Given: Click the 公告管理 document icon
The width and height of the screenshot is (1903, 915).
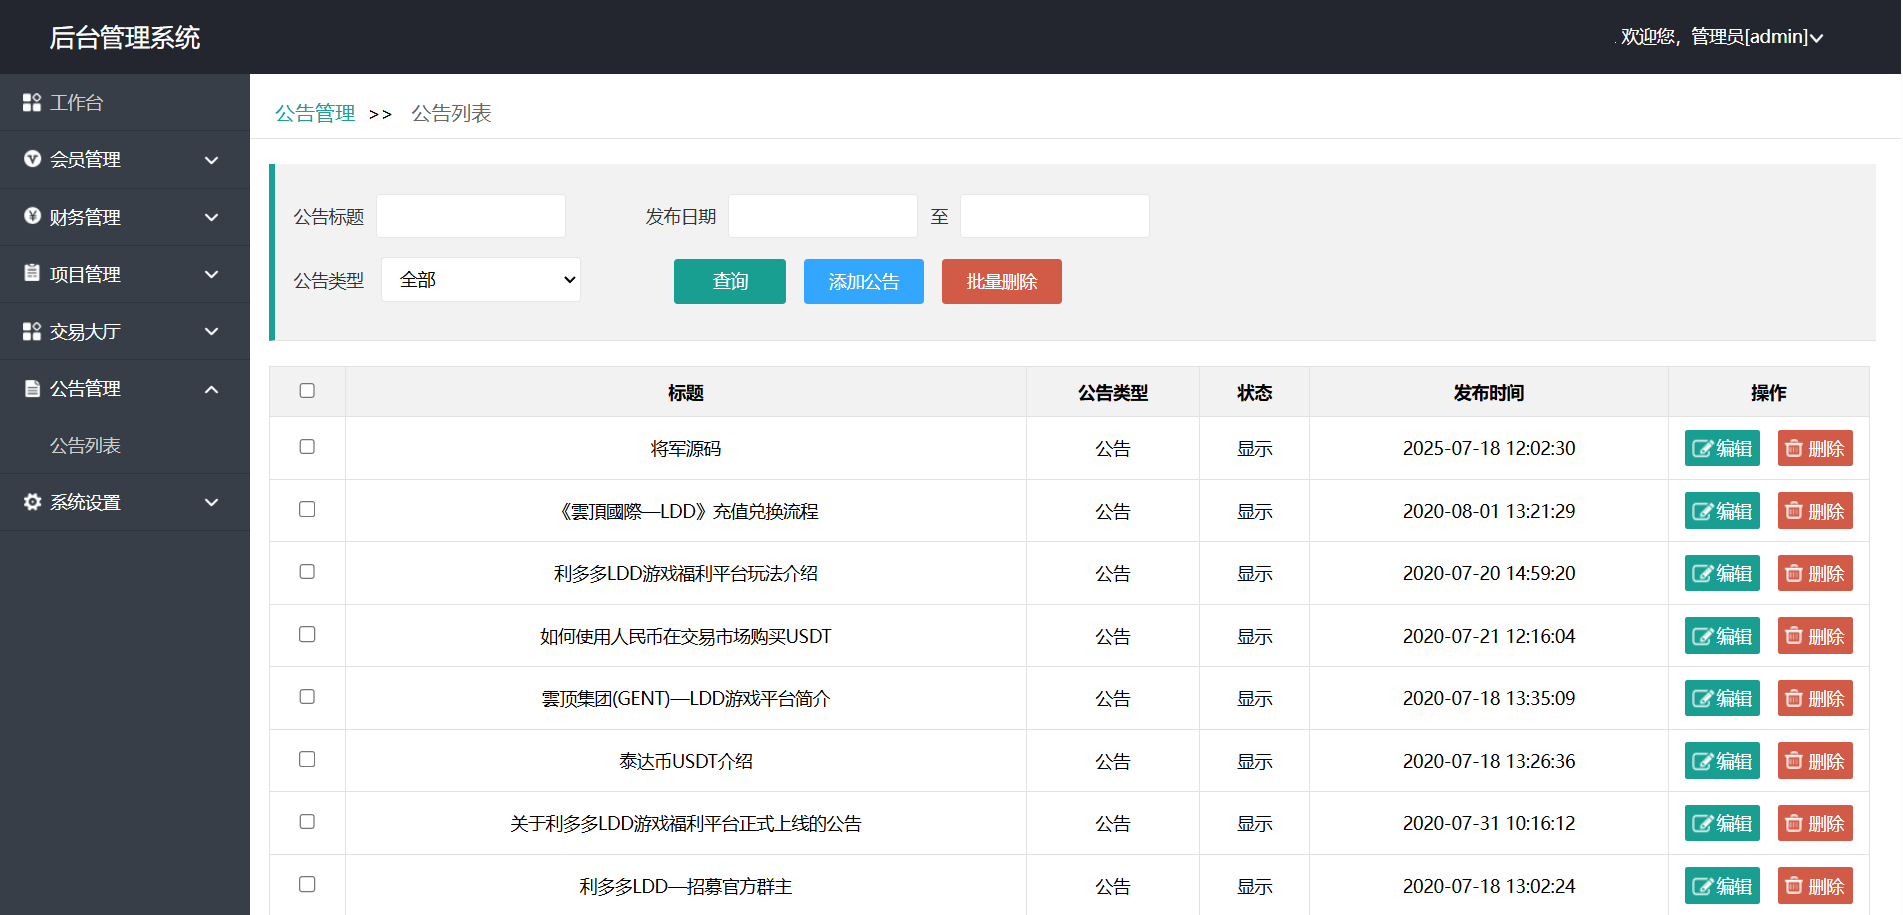Looking at the screenshot, I should [x=32, y=388].
